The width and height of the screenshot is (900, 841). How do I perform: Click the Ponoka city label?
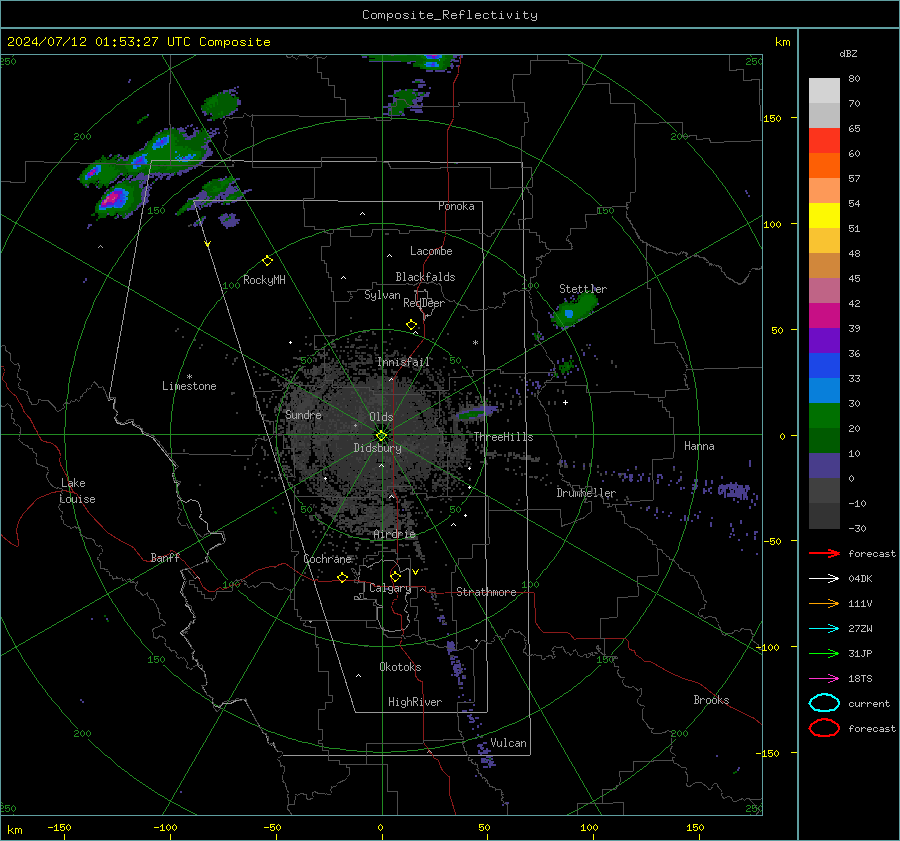[x=456, y=206]
